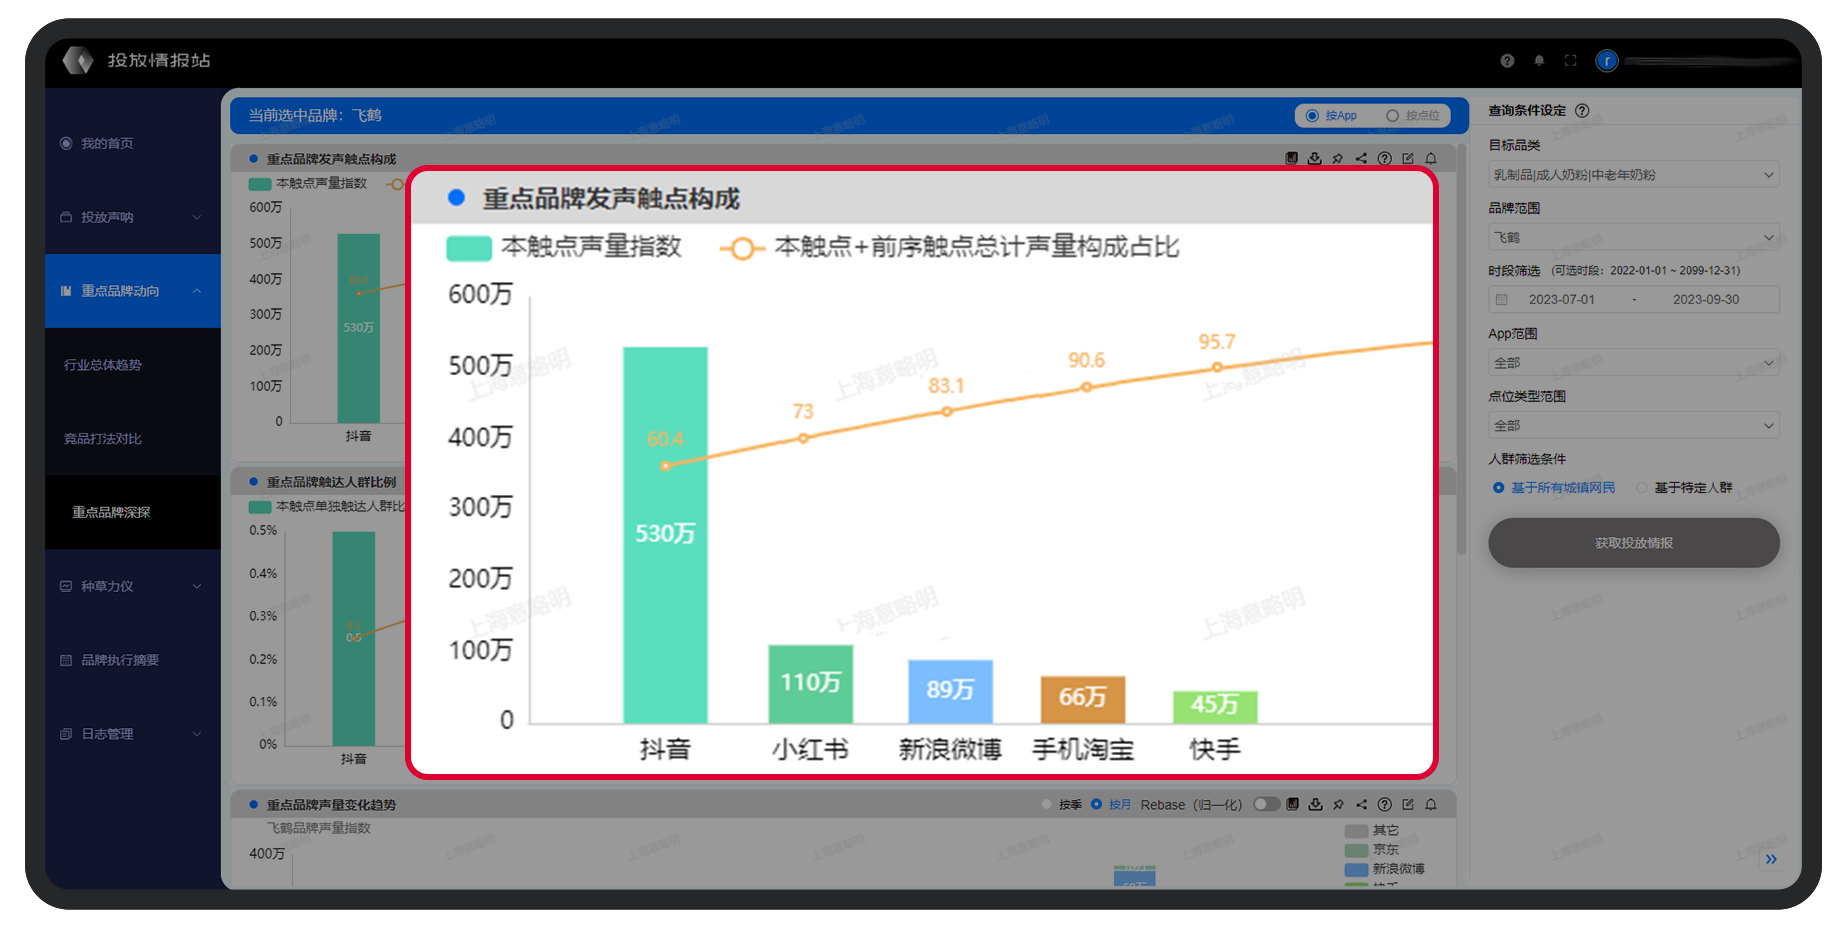Screen dimensions: 1847x927
Task: Select the 按月 radio option
Action: (x=1111, y=805)
